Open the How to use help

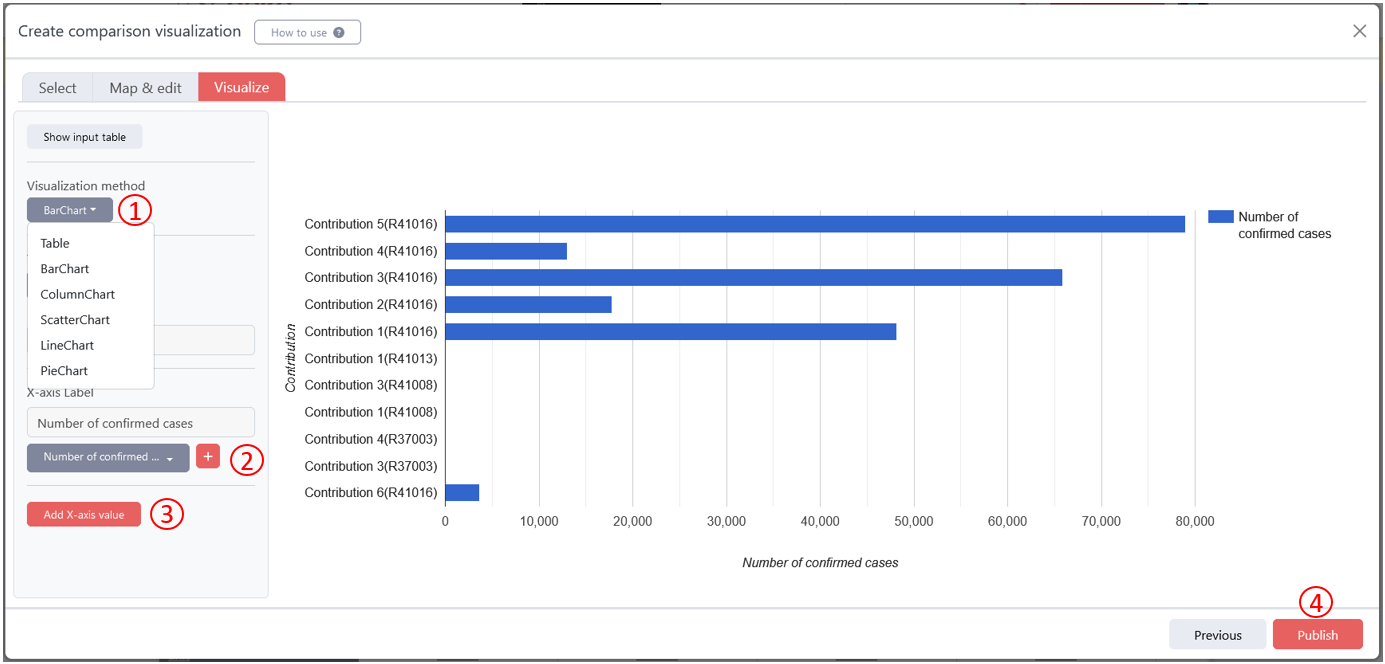[307, 32]
